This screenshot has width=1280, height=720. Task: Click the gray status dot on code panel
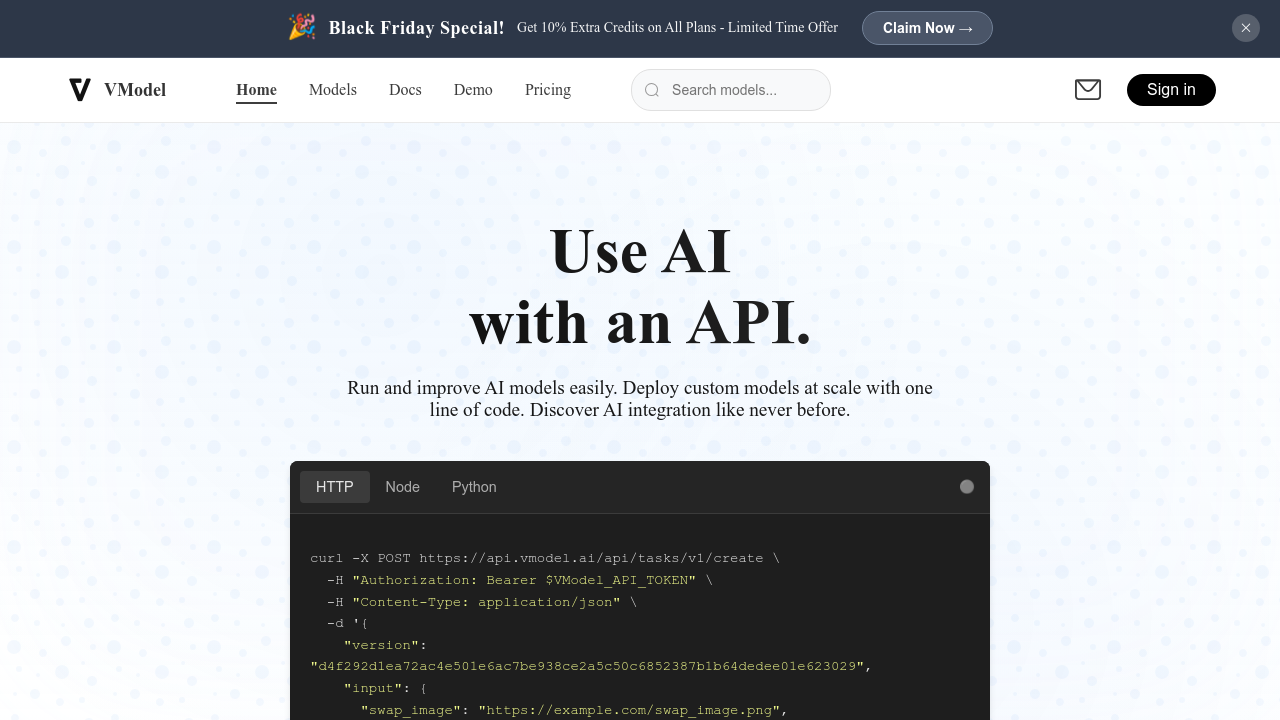tap(966, 486)
